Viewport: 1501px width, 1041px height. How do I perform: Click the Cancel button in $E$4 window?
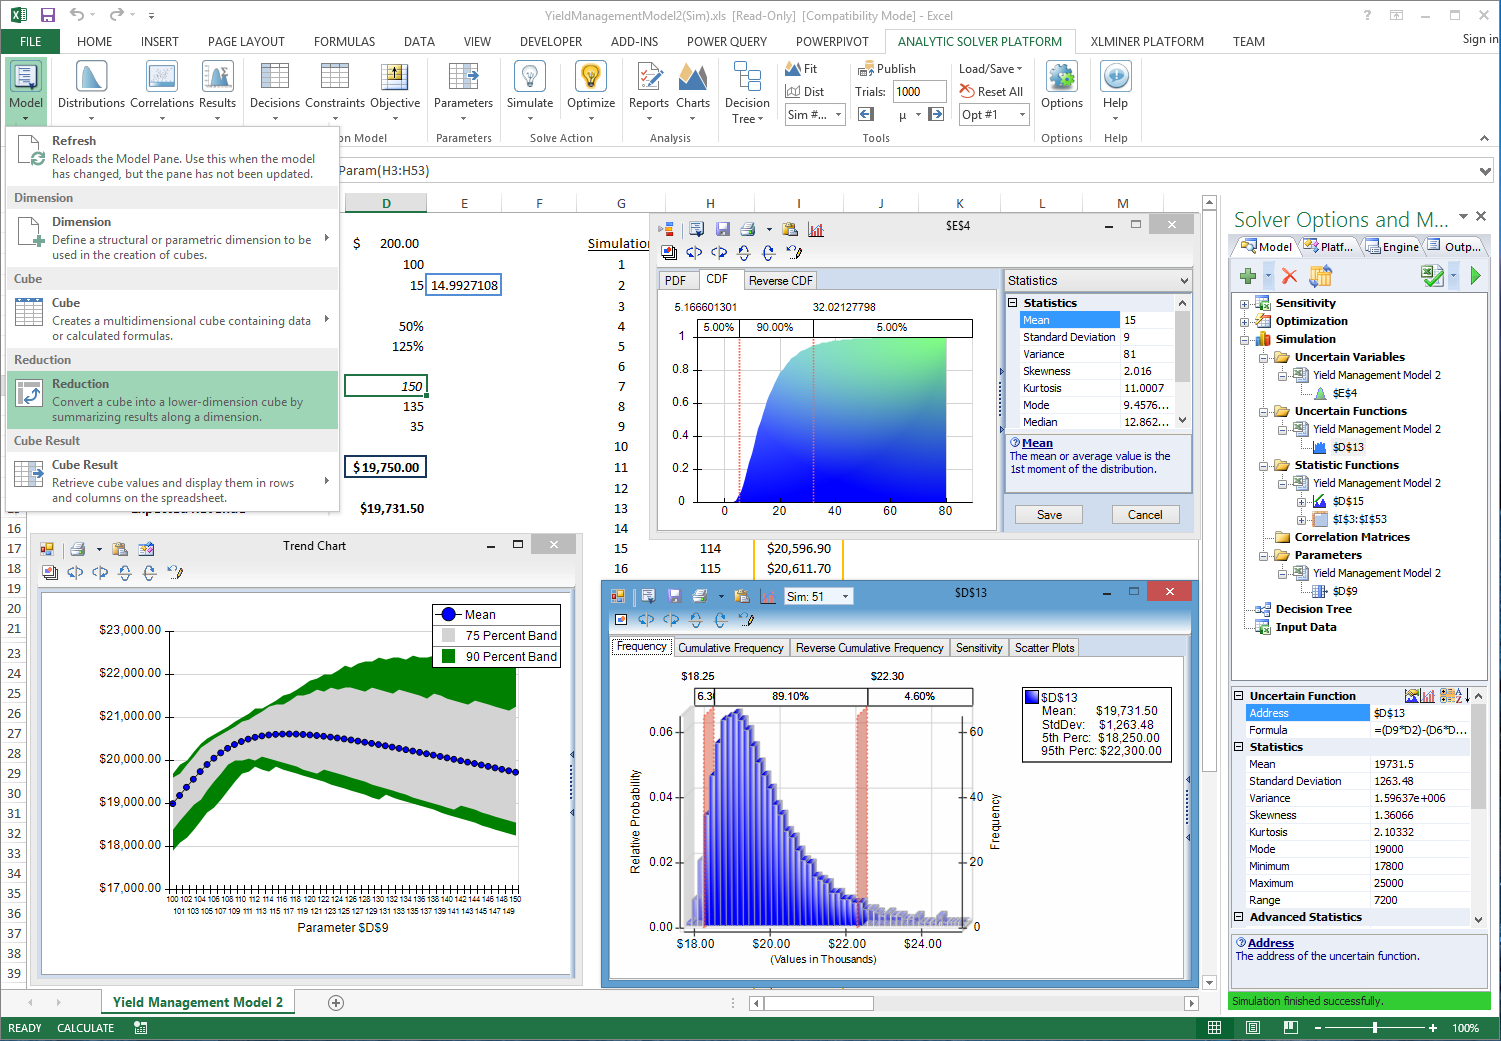tap(1144, 515)
